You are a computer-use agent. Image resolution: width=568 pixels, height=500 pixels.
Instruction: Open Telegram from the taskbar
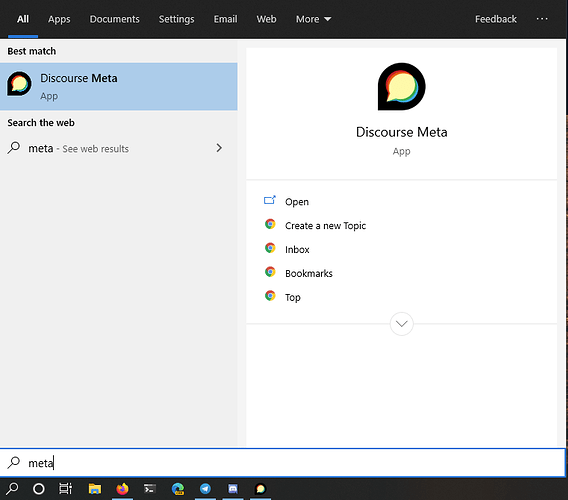tap(205, 489)
